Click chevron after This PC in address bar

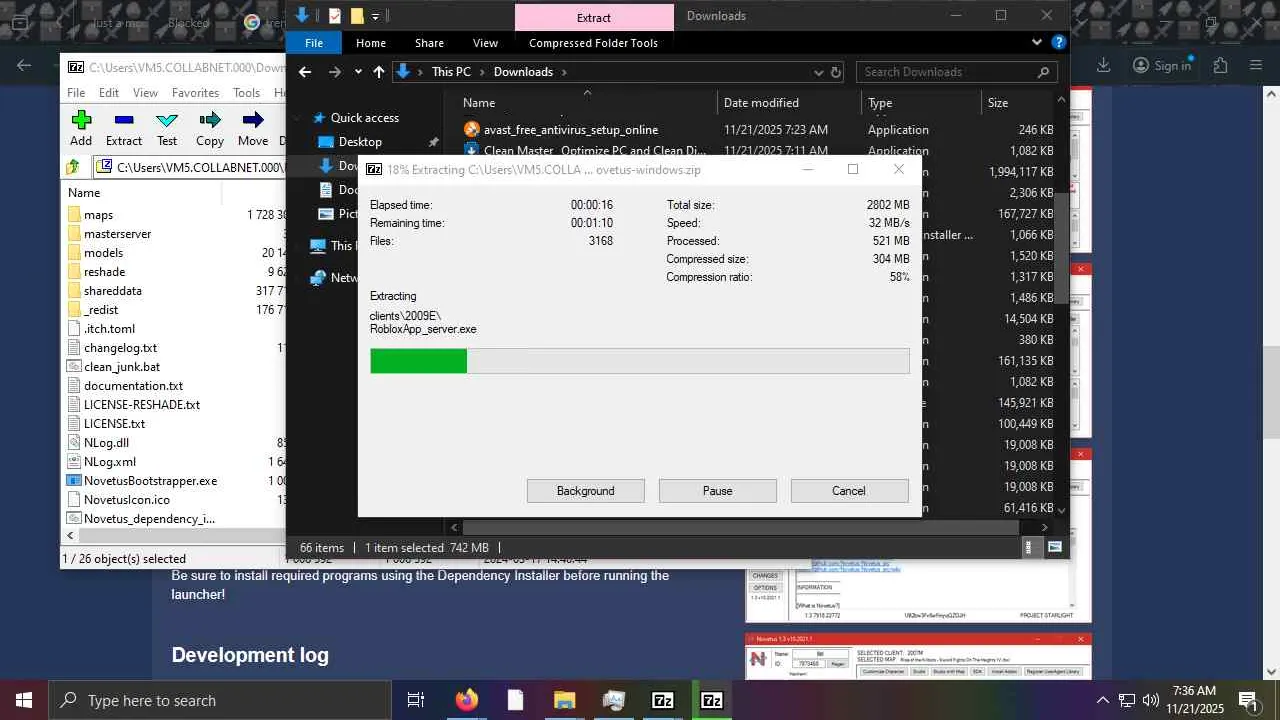[482, 72]
